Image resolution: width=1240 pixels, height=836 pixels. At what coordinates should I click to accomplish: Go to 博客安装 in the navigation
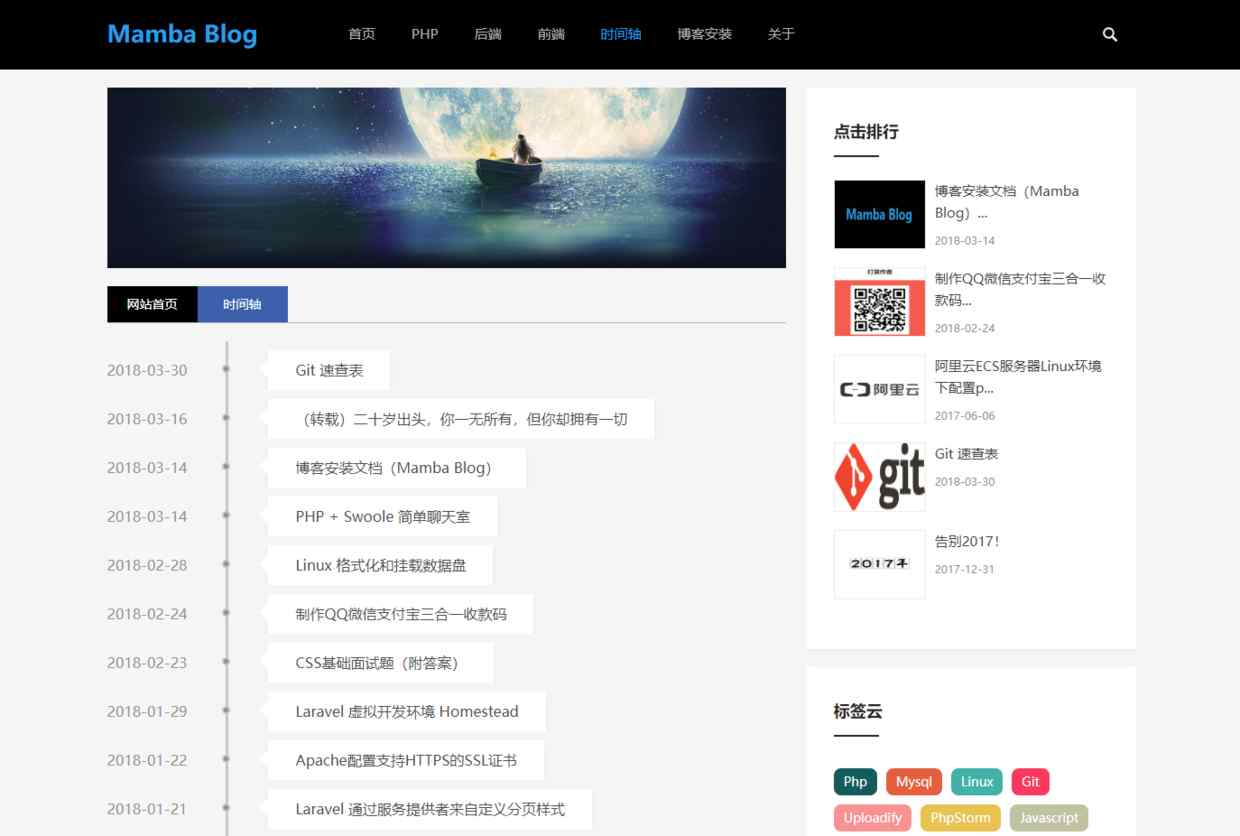(704, 34)
